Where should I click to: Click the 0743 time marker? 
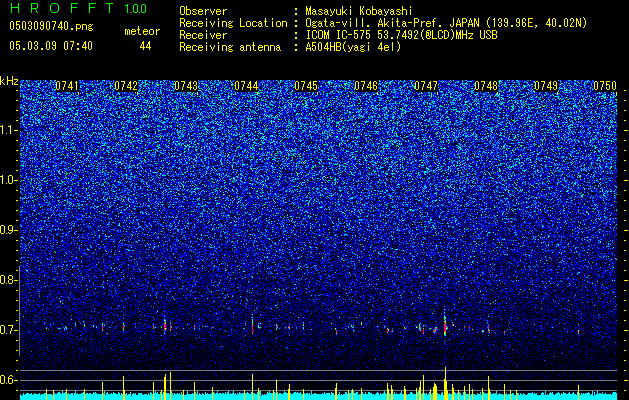(186, 86)
